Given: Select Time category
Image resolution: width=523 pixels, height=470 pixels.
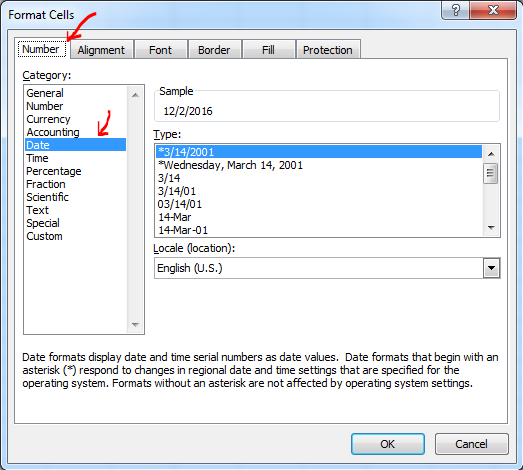Looking at the screenshot, I should click(x=76, y=158).
